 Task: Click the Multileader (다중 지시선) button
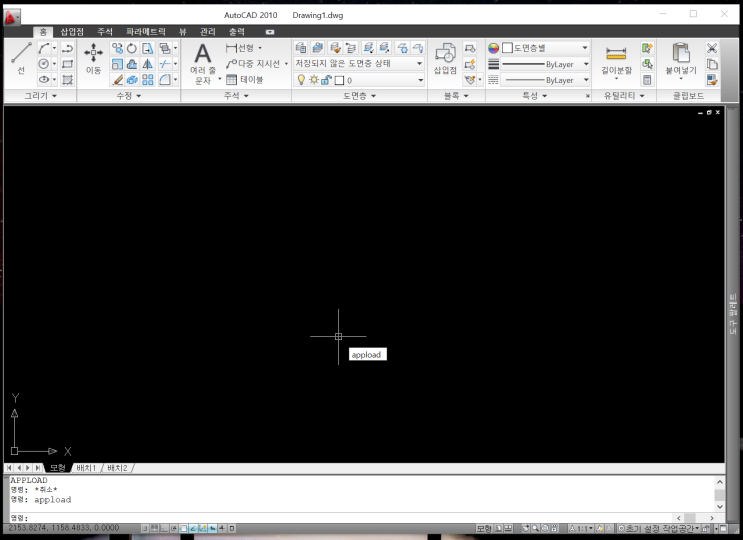pyautogui.click(x=254, y=63)
